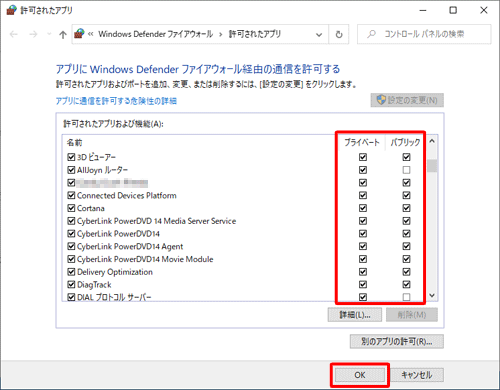Toggle the AllJoyn ルーター name checkbox
Viewport: 500px width, 390px height.
point(71,170)
